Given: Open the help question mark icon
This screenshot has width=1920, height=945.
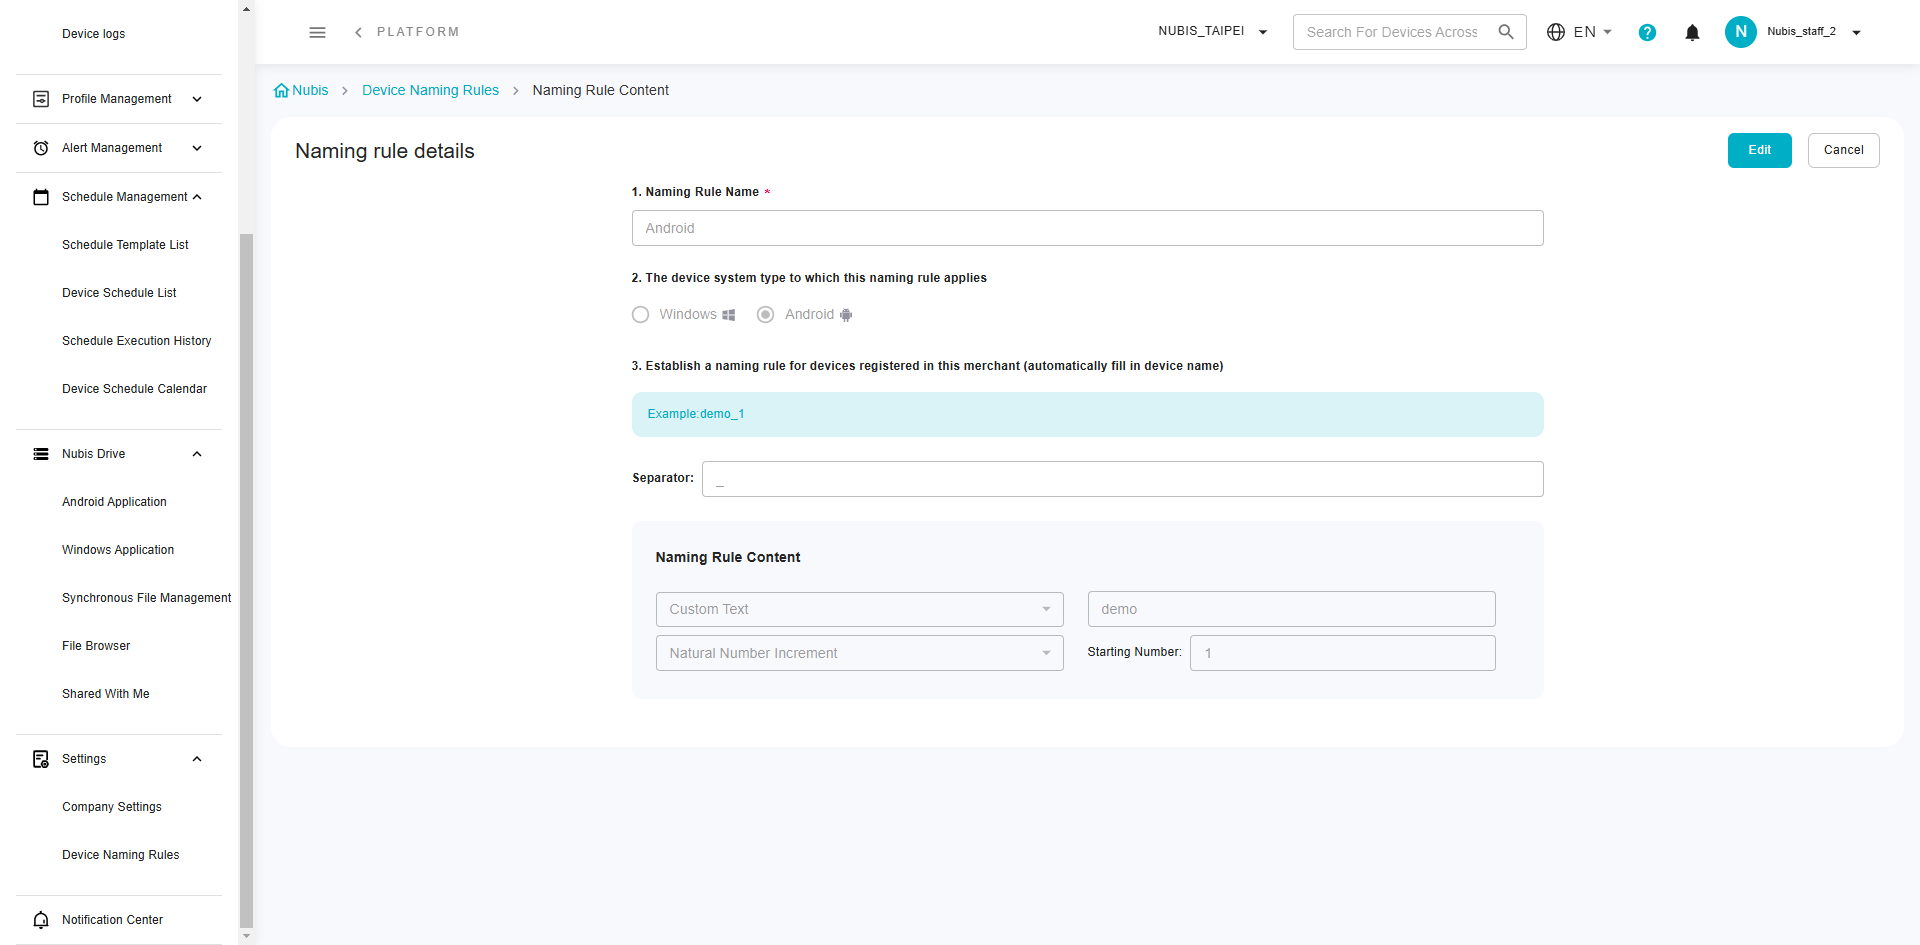Looking at the screenshot, I should point(1647,32).
